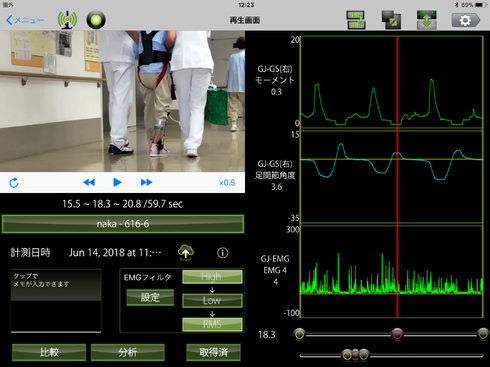Viewport: 490px width, 367px height.
Task: Tap the 15.5 ~ 18.3 ~ 20.8 time range text
Action: [122, 204]
